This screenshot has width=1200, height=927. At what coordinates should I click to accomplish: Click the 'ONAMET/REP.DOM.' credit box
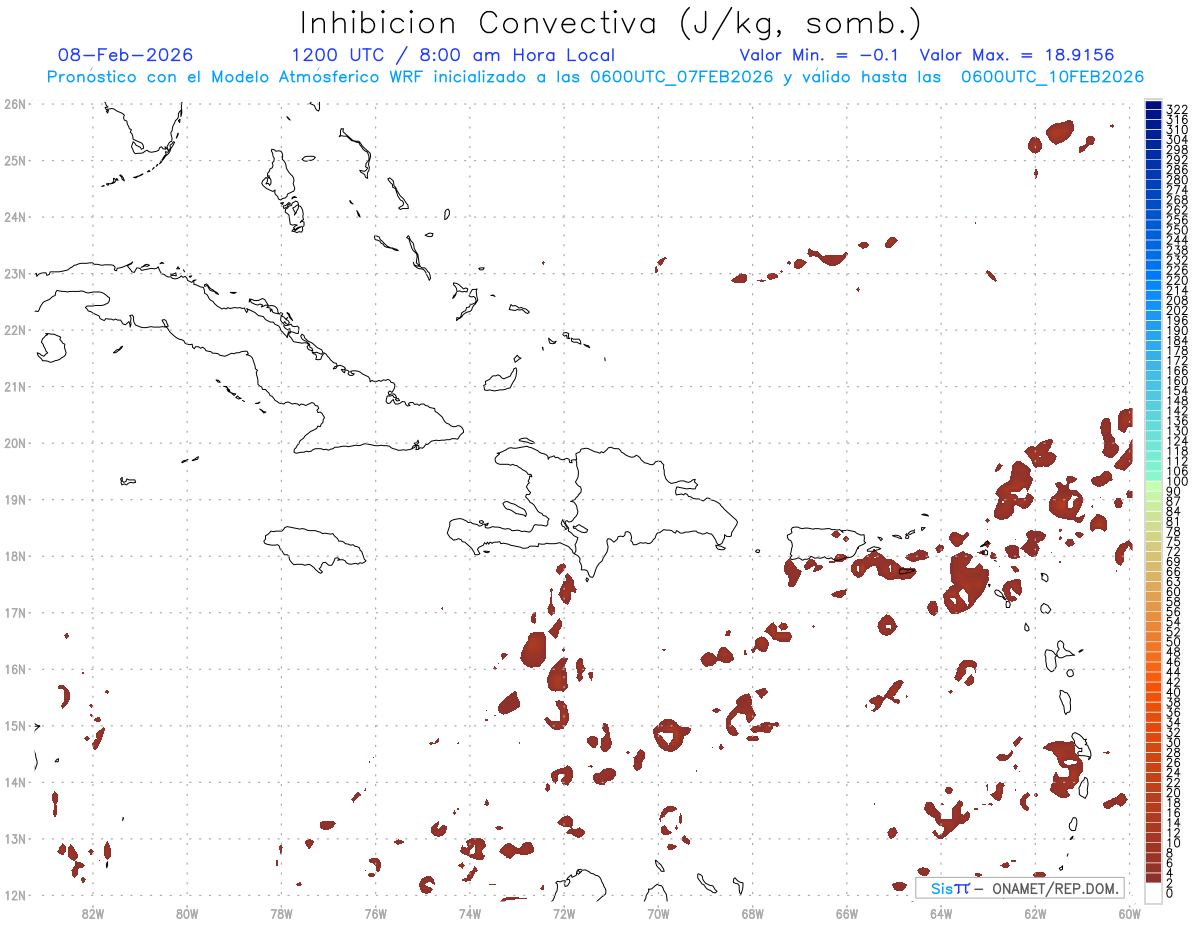[x=1020, y=888]
